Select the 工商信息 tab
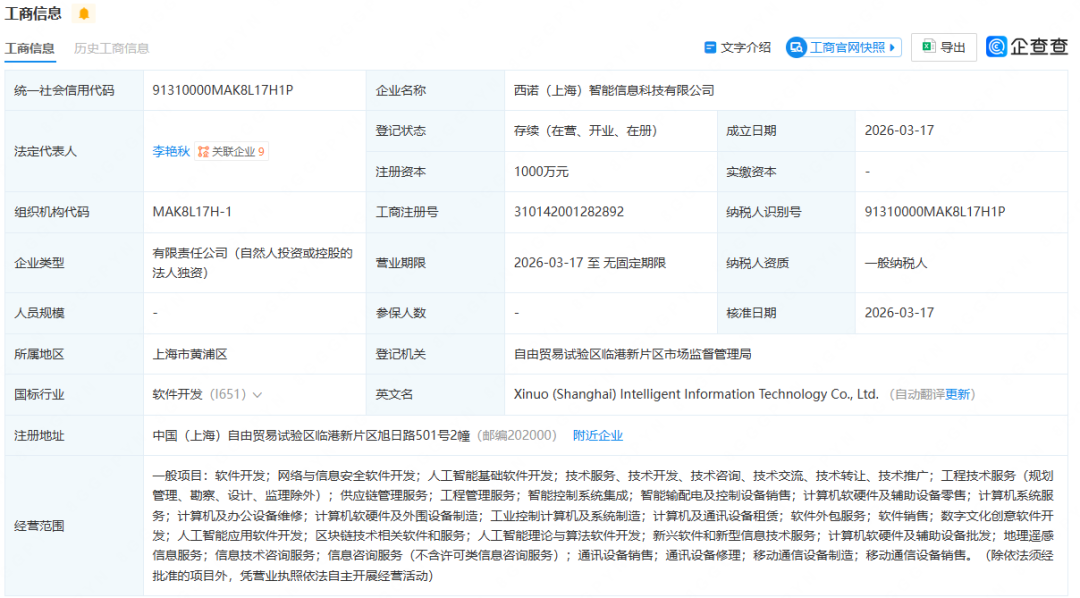Viewport: 1080px width, 598px height. tap(30, 48)
